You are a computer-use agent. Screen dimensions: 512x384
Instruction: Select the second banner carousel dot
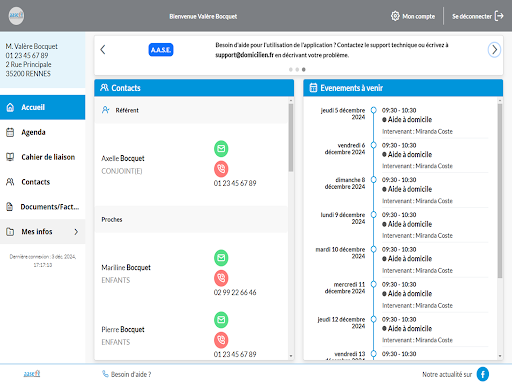297,70
